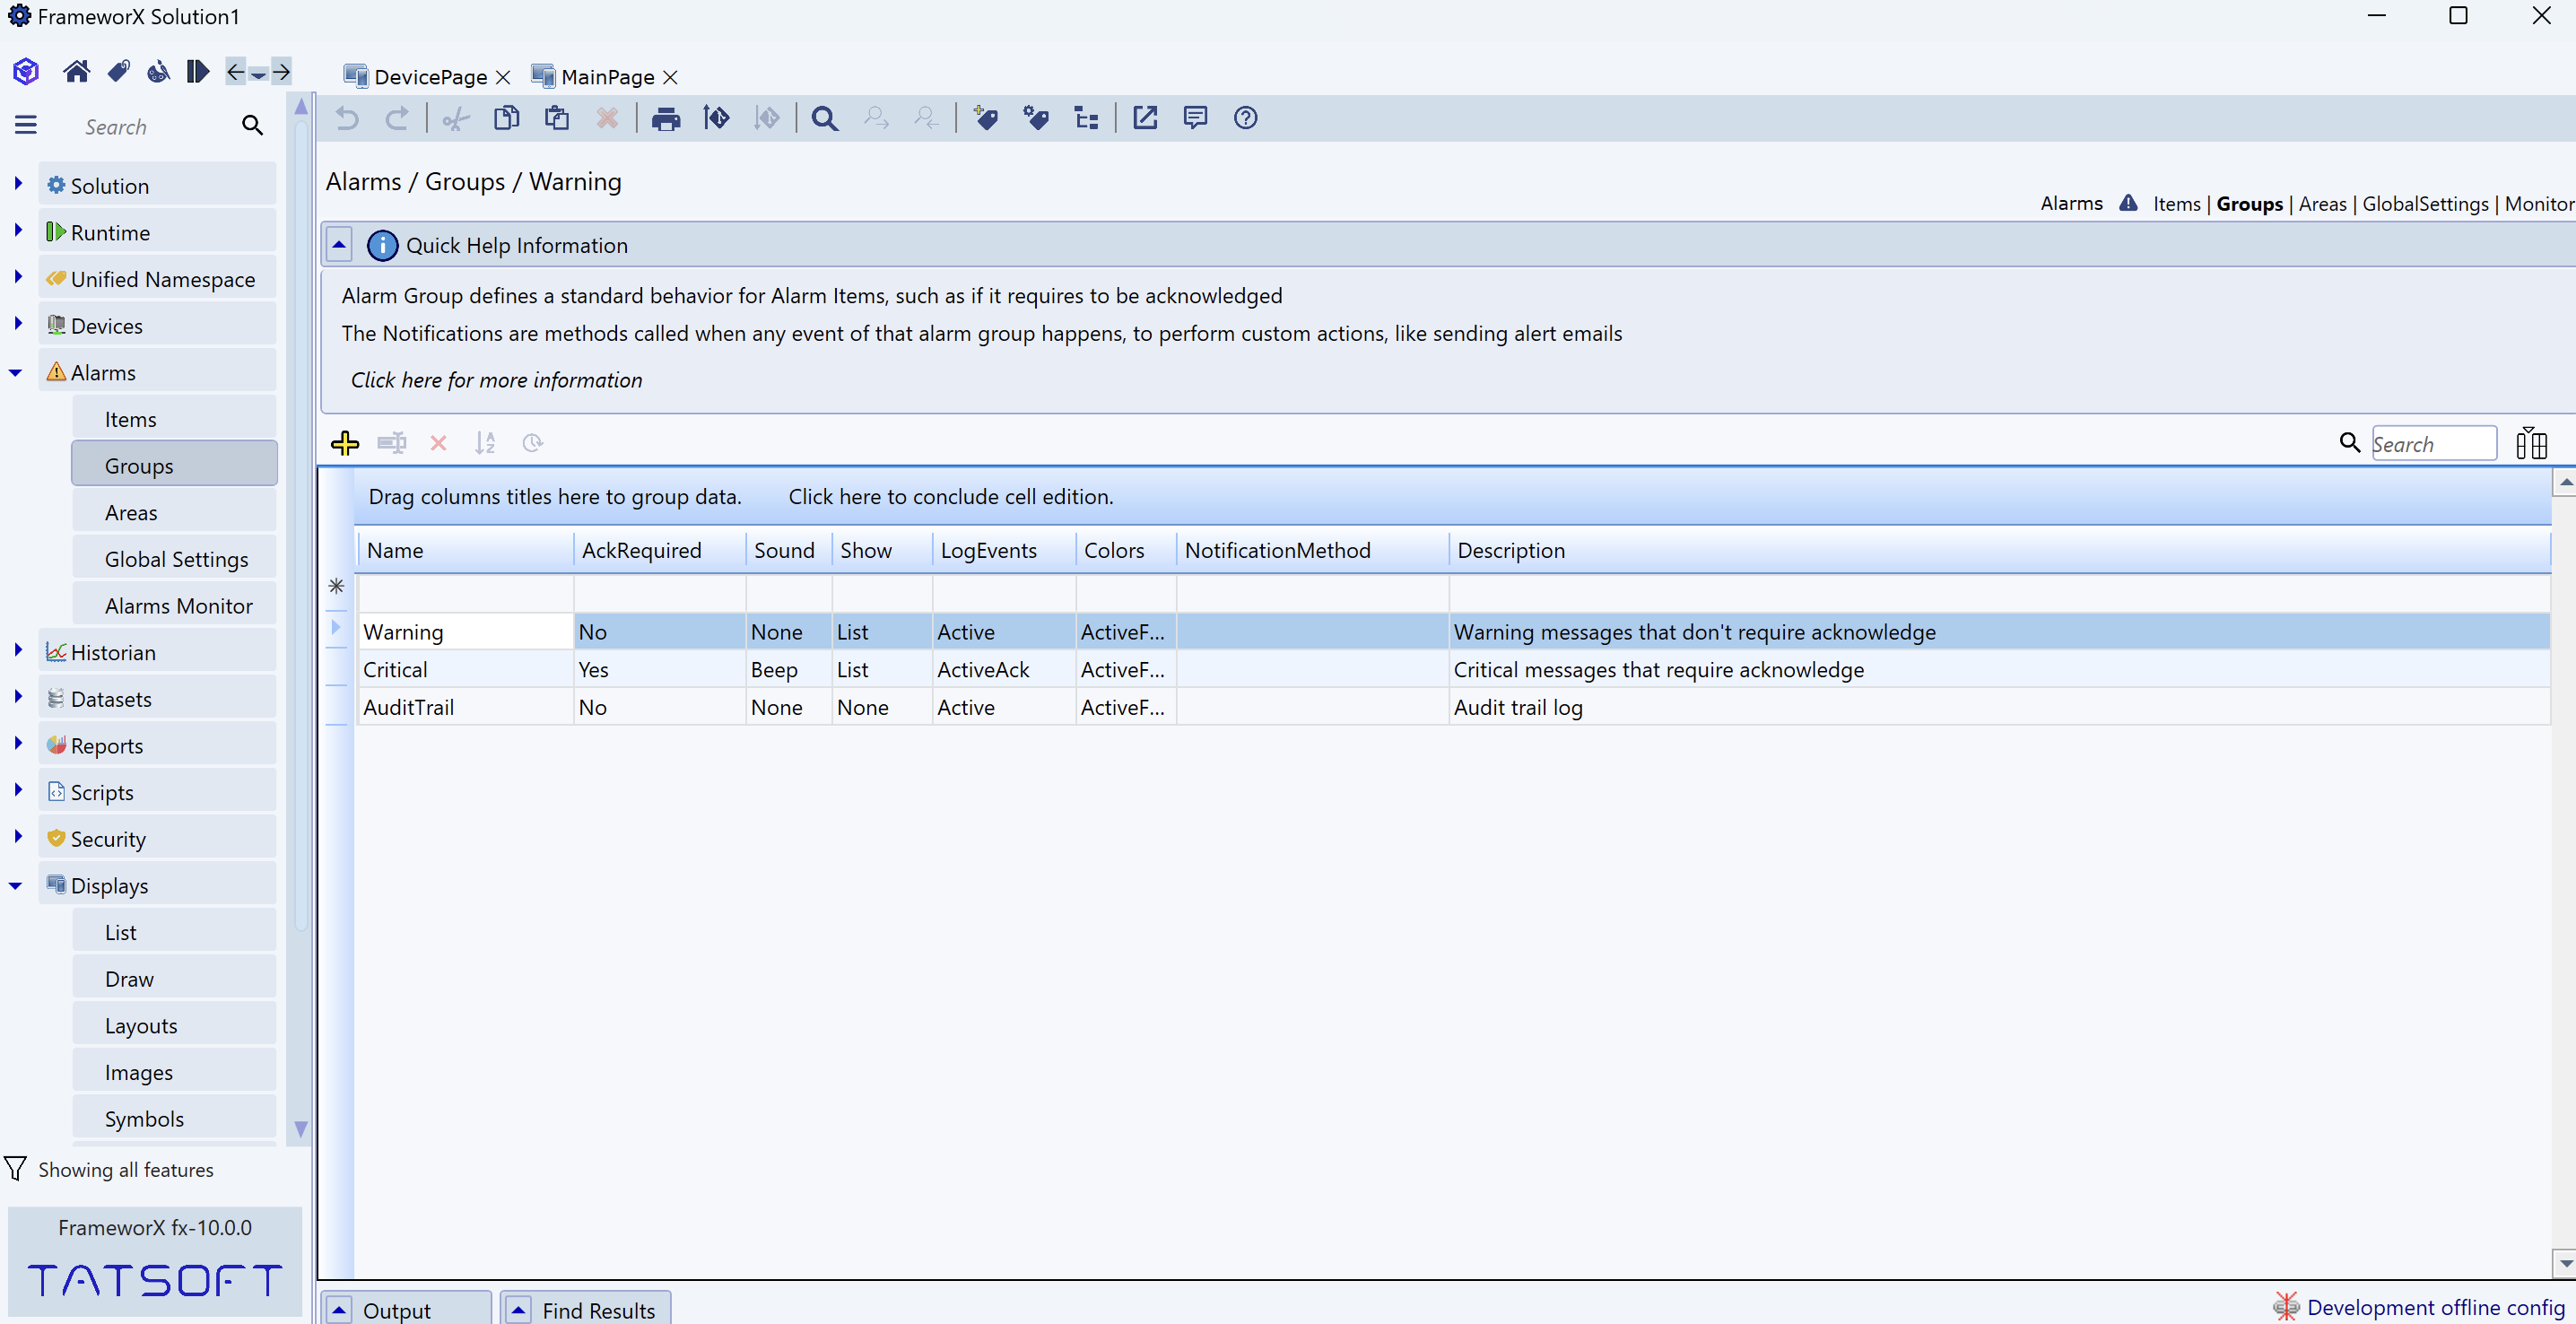Expand the Find Results panel
2576x1324 pixels.
point(518,1310)
